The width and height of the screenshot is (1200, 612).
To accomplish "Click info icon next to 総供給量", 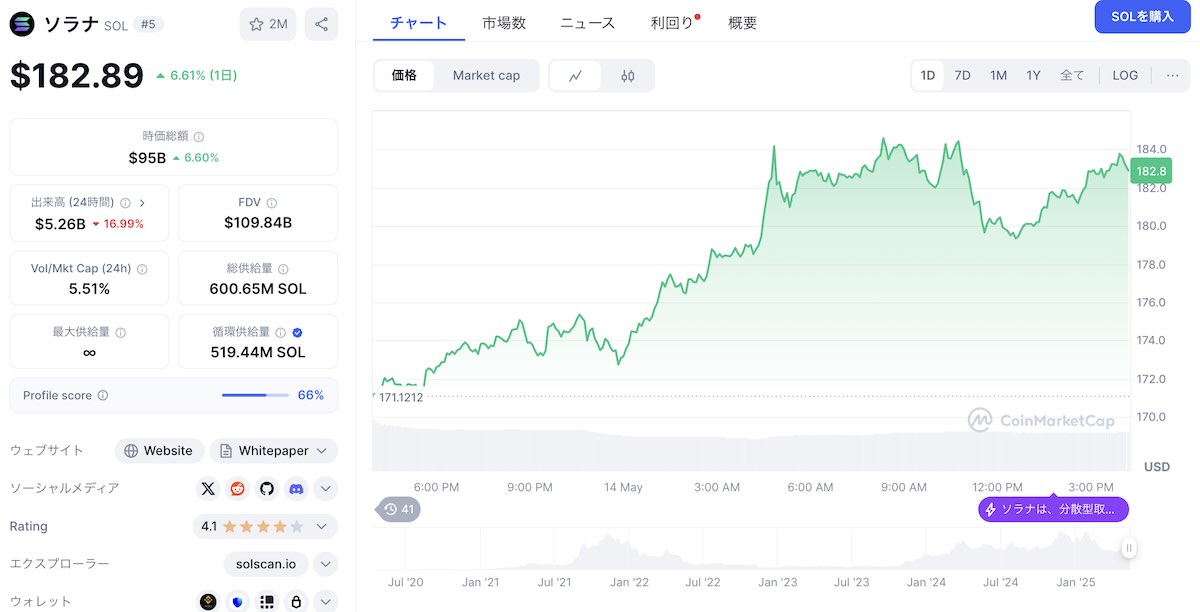I will (283, 269).
